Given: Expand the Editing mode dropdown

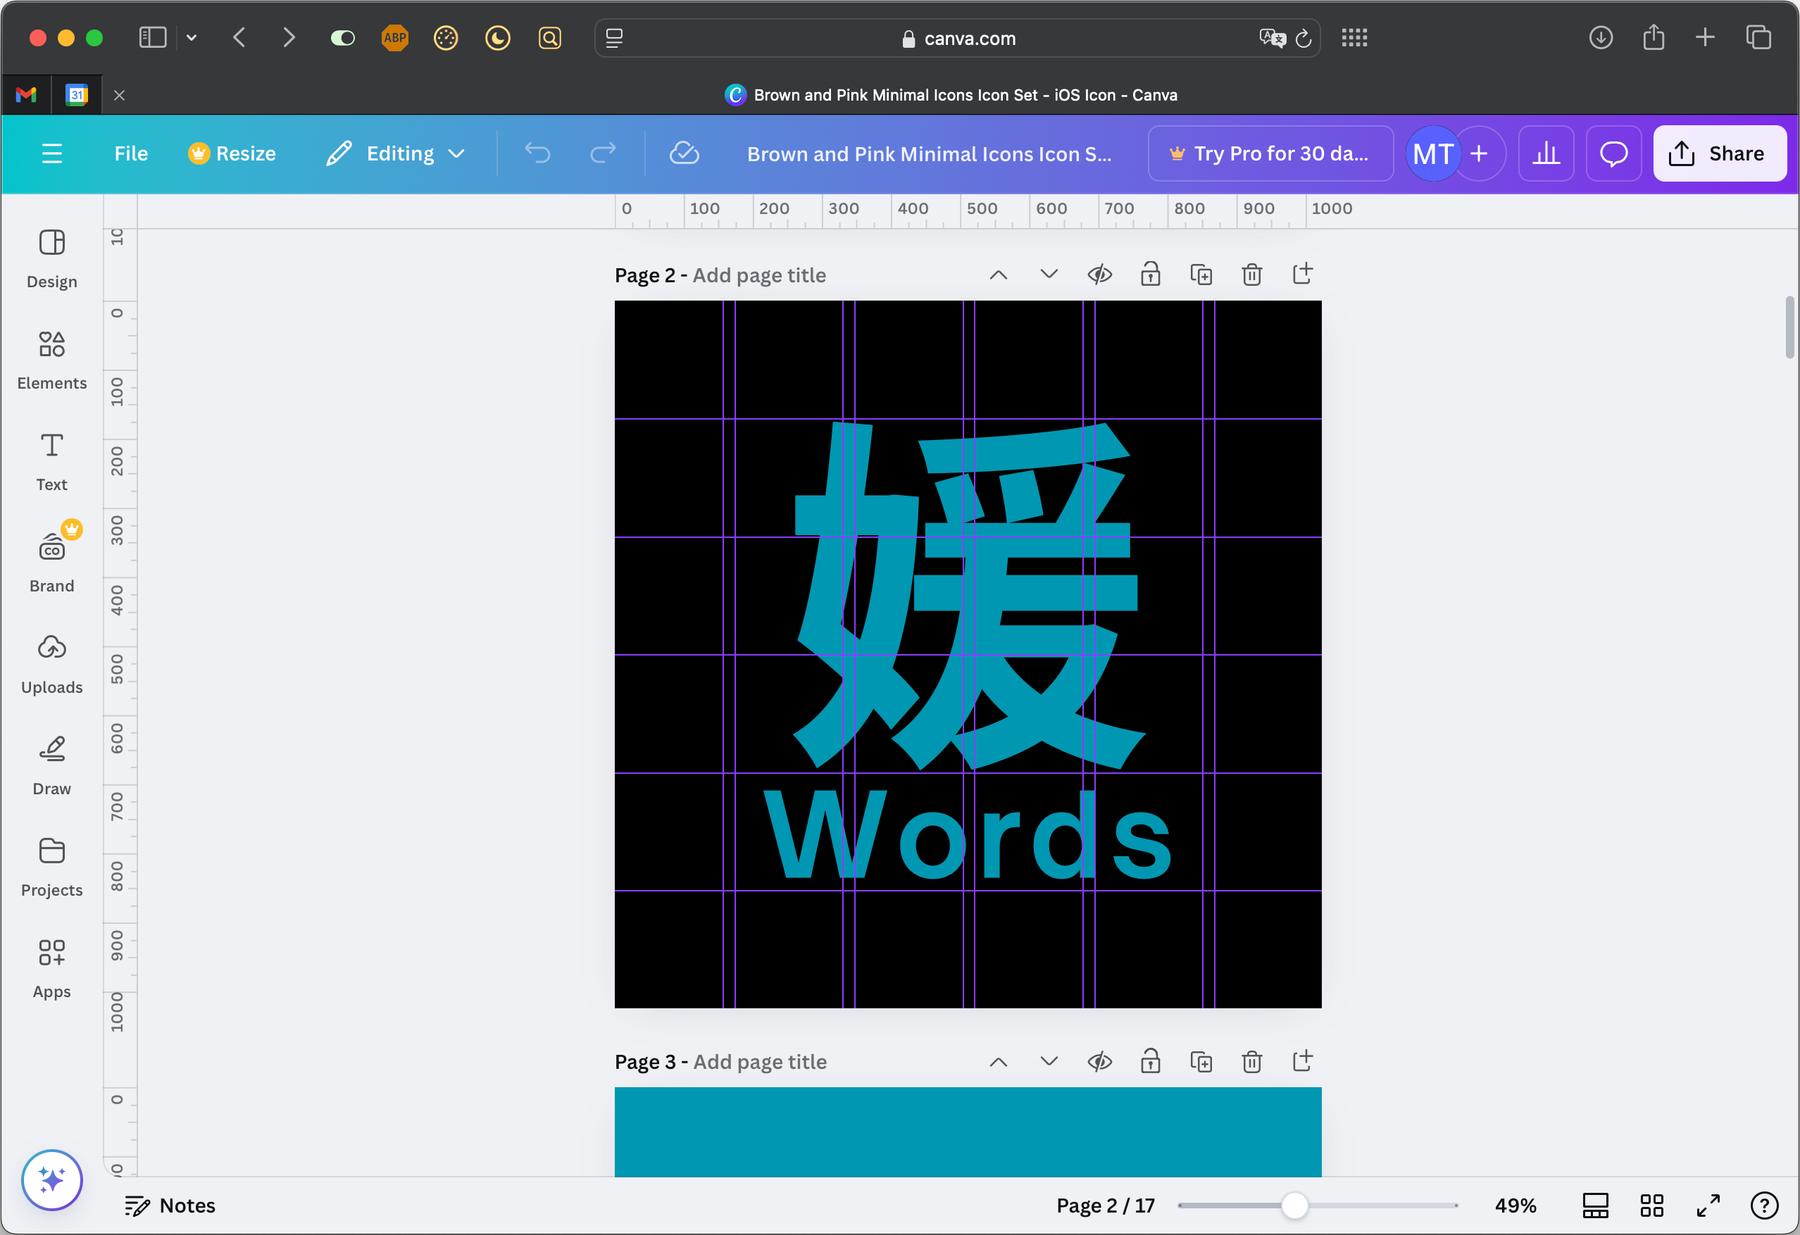Looking at the screenshot, I should 459,153.
